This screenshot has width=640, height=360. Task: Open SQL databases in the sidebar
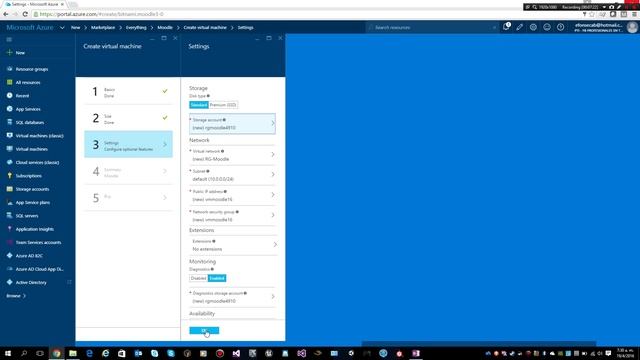pos(30,122)
